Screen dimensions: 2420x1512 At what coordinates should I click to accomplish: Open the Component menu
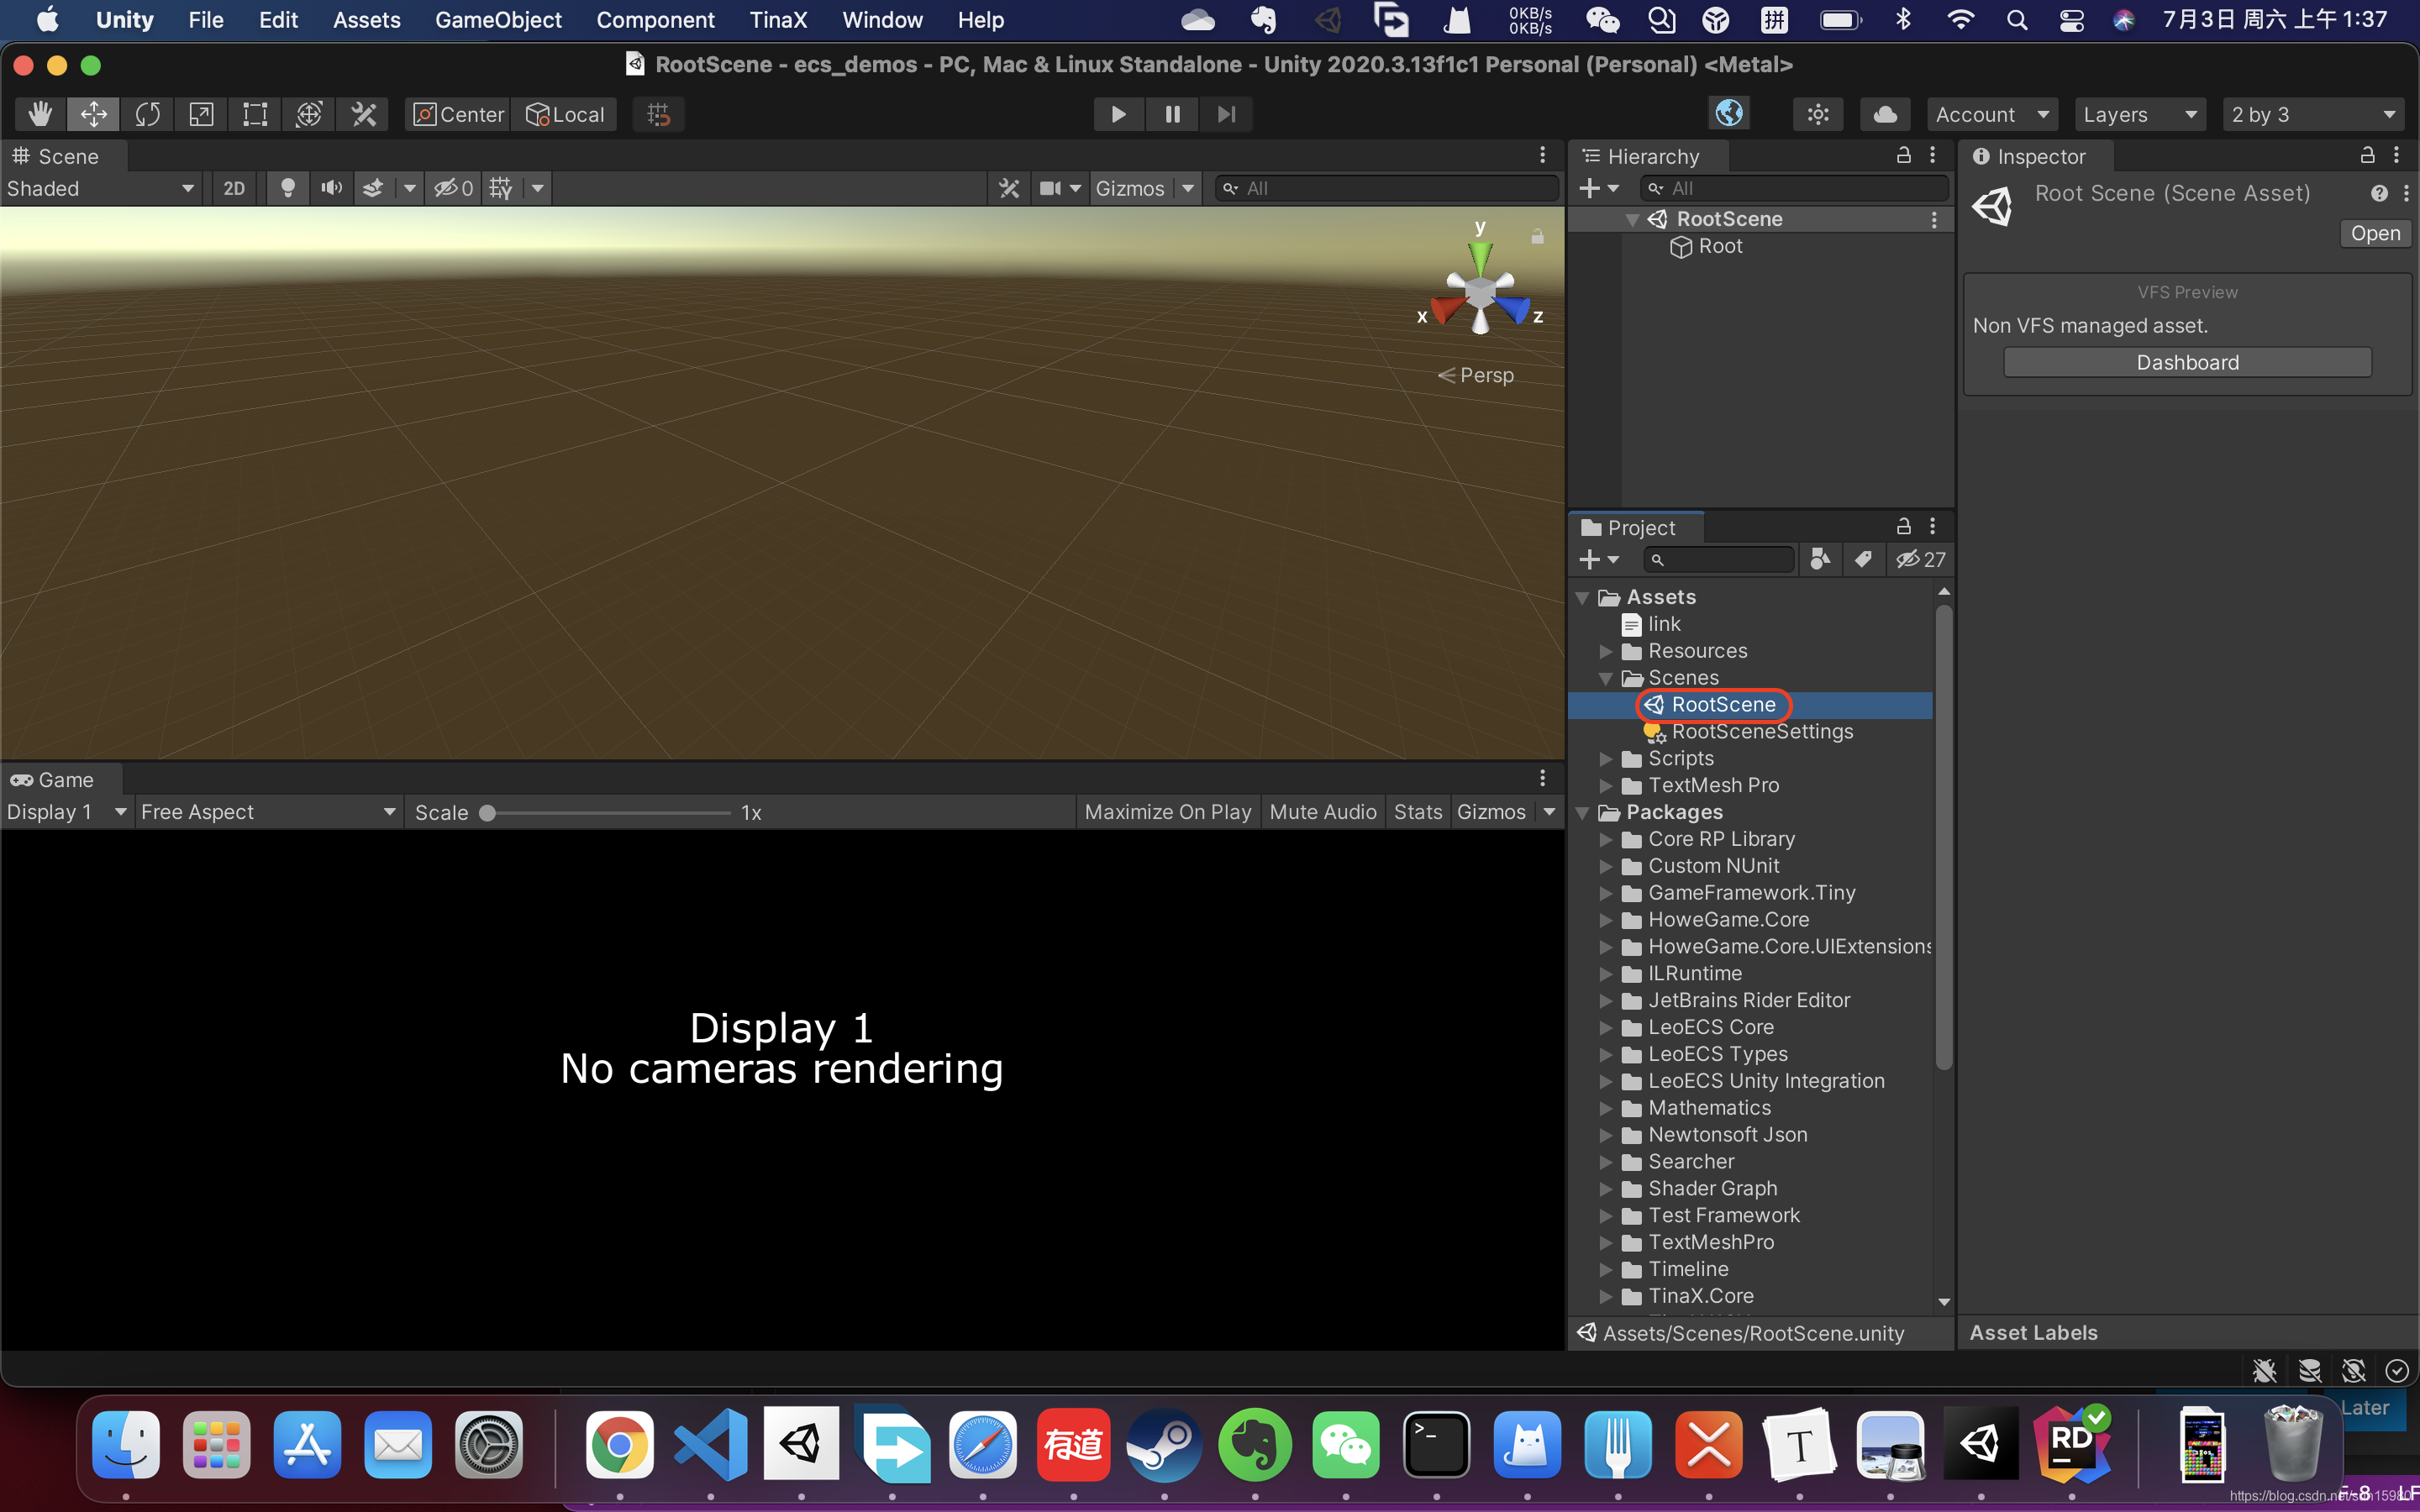click(x=655, y=20)
